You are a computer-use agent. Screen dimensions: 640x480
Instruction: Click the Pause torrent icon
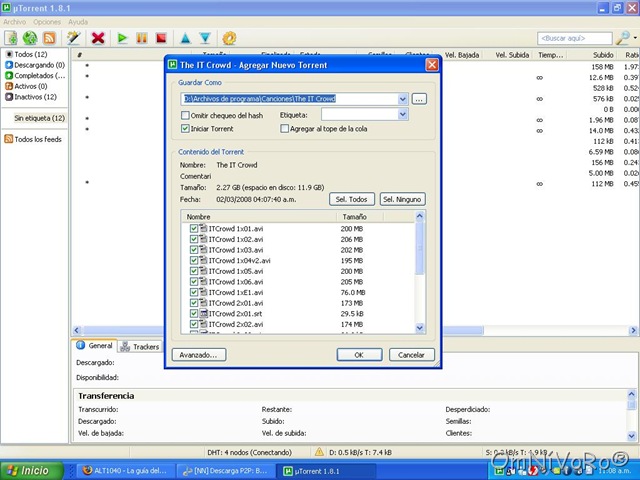pyautogui.click(x=142, y=38)
